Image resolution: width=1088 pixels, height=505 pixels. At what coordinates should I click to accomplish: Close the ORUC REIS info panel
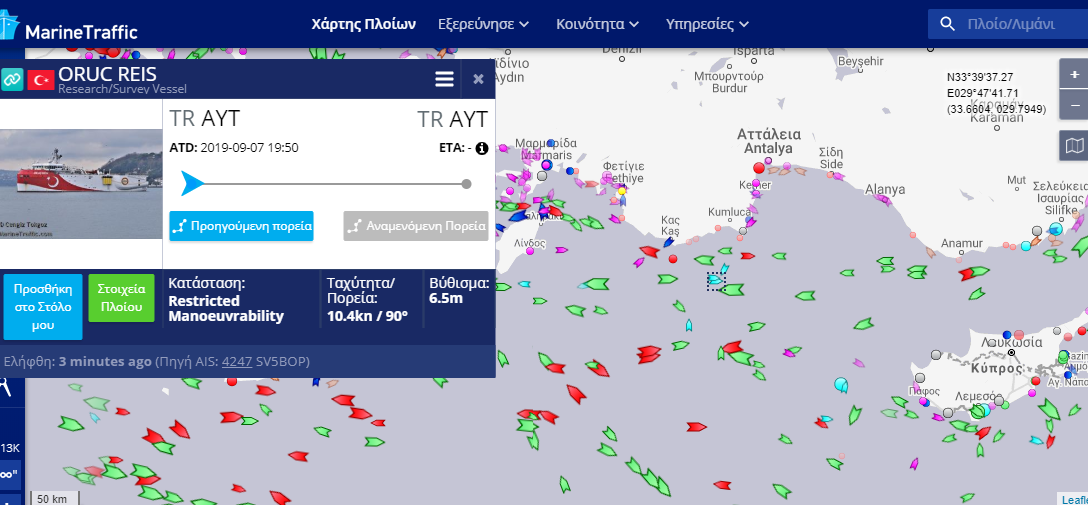(x=478, y=79)
